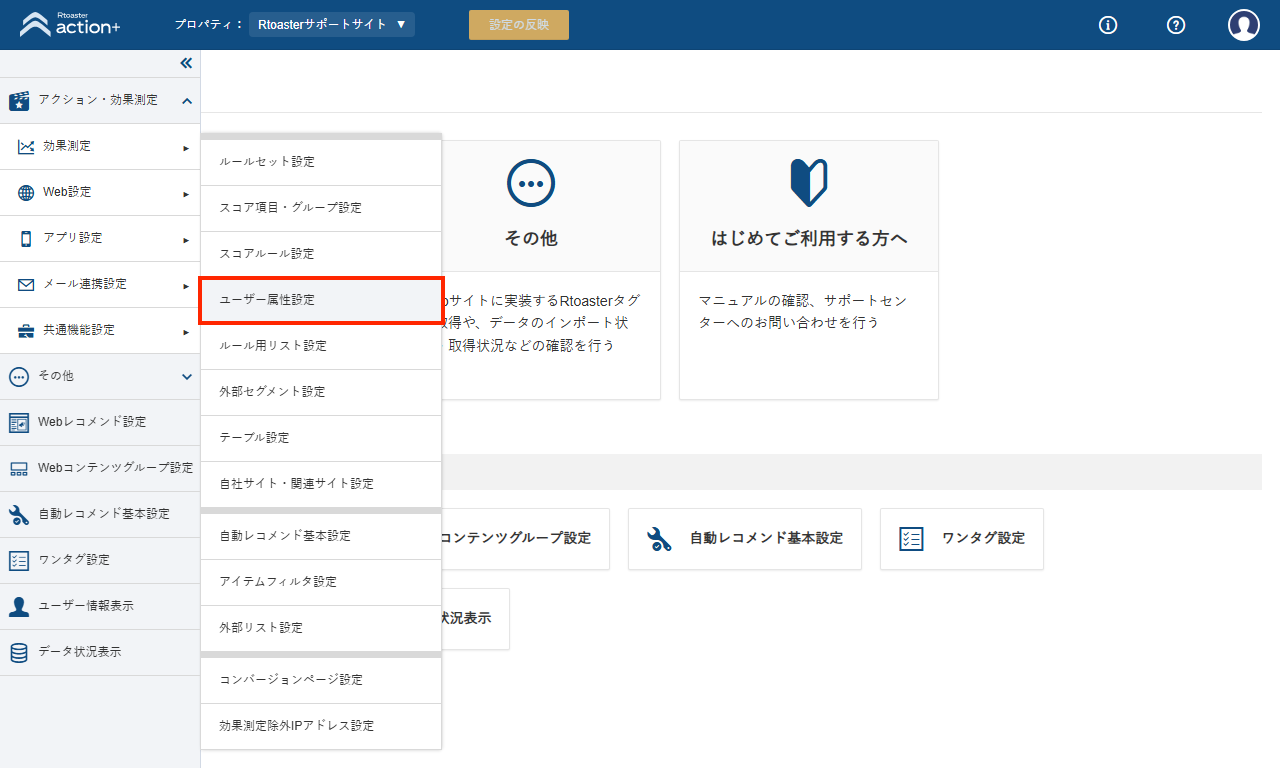The width and height of the screenshot is (1280, 768).
Task: Expand the 効果測定 submenu arrow
Action: pyautogui.click(x=186, y=148)
